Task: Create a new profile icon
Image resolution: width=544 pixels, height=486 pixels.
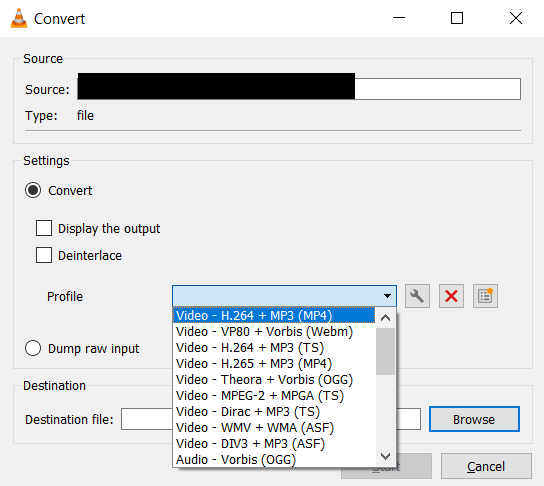Action: pyautogui.click(x=485, y=296)
